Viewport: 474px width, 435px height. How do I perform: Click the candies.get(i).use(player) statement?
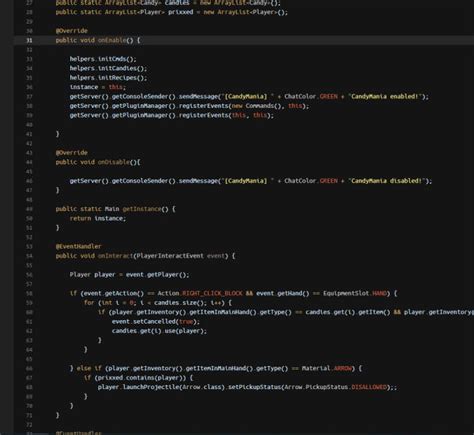(159, 331)
